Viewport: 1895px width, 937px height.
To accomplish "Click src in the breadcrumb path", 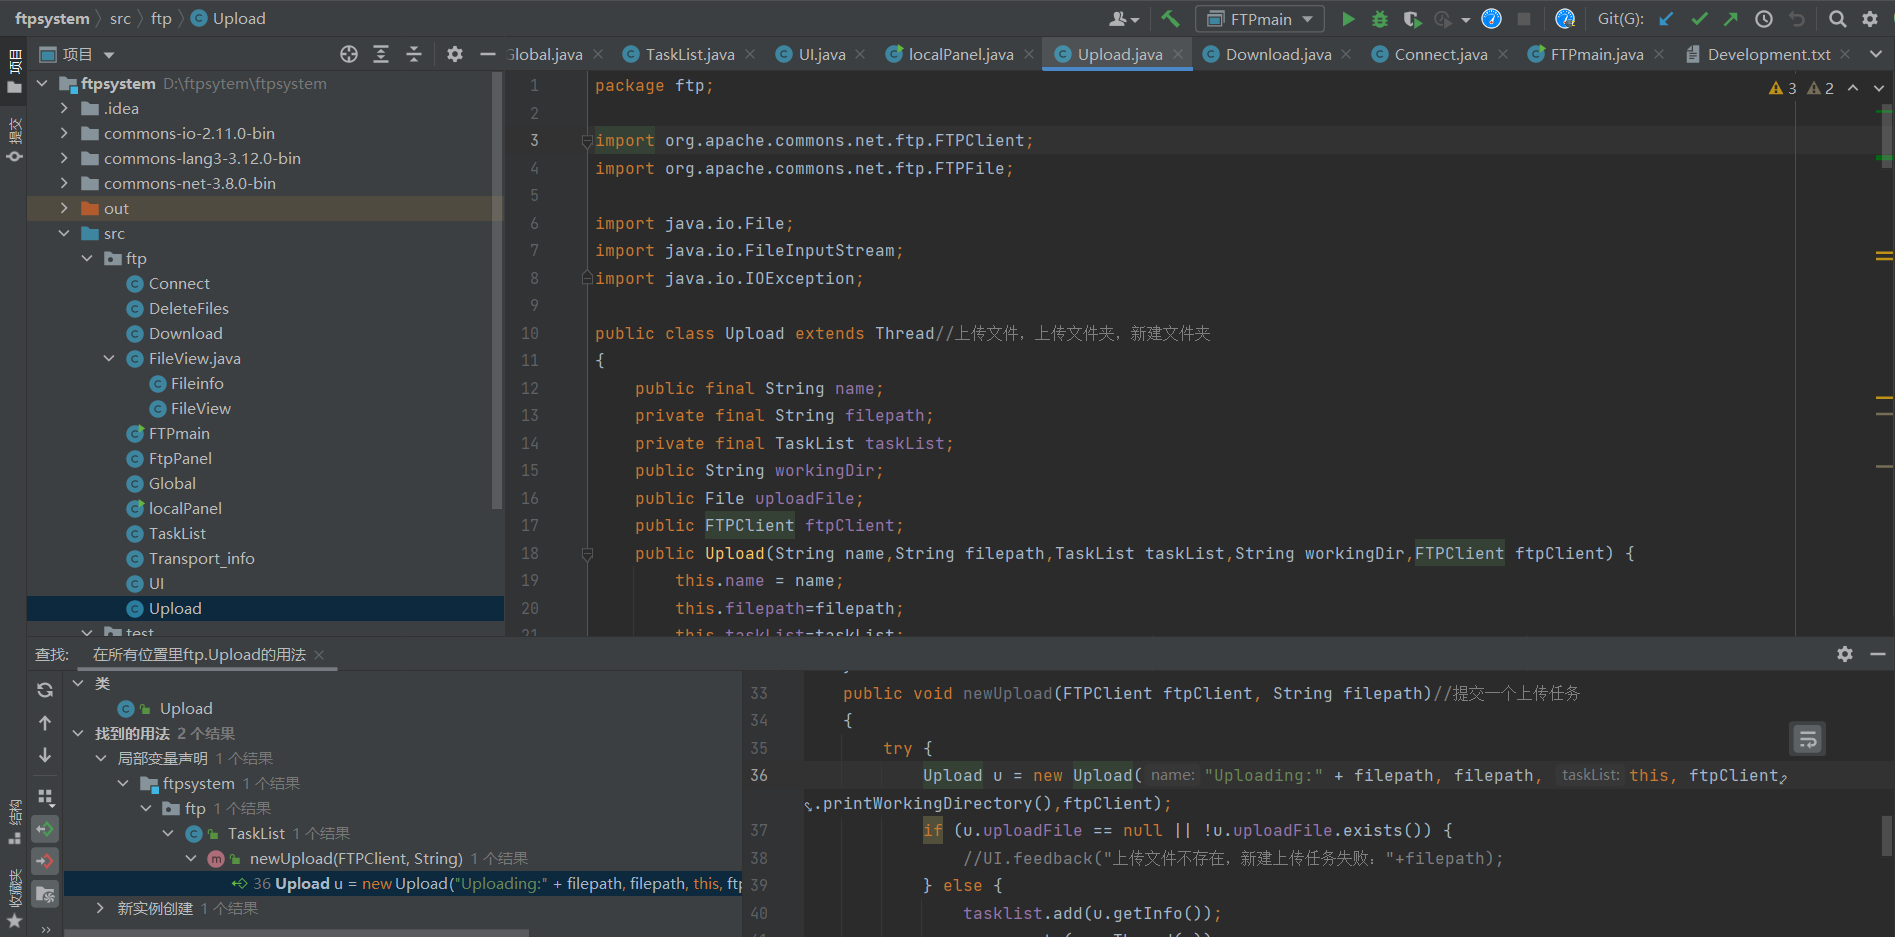I will pos(120,18).
